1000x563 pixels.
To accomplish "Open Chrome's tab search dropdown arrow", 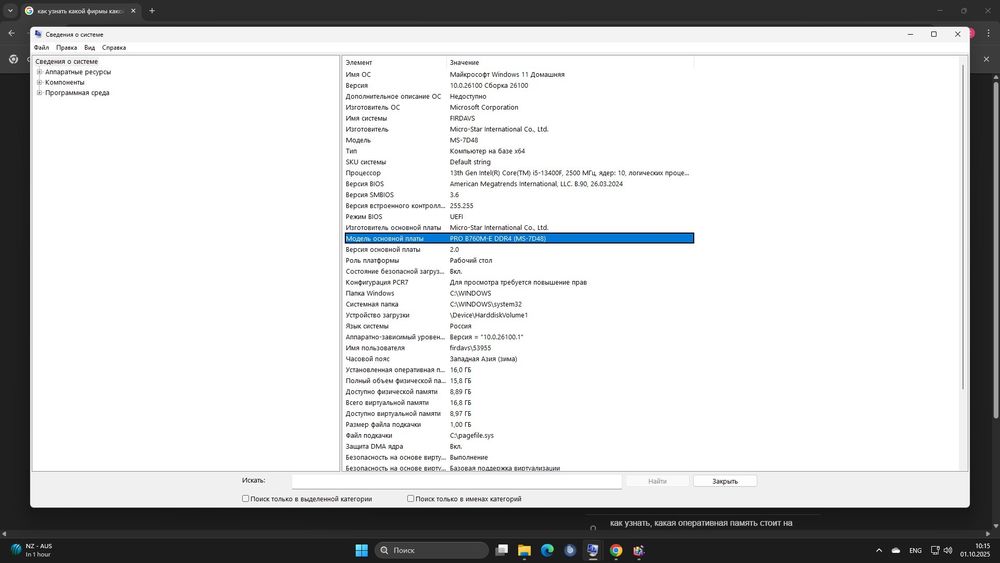I will pyautogui.click(x=10, y=11).
